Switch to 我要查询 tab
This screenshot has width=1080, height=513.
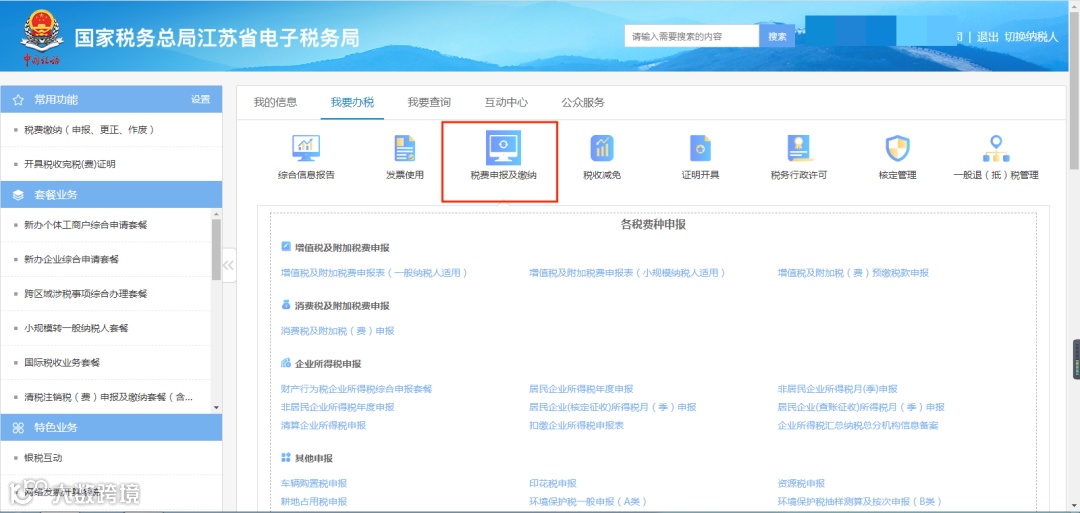(x=429, y=103)
